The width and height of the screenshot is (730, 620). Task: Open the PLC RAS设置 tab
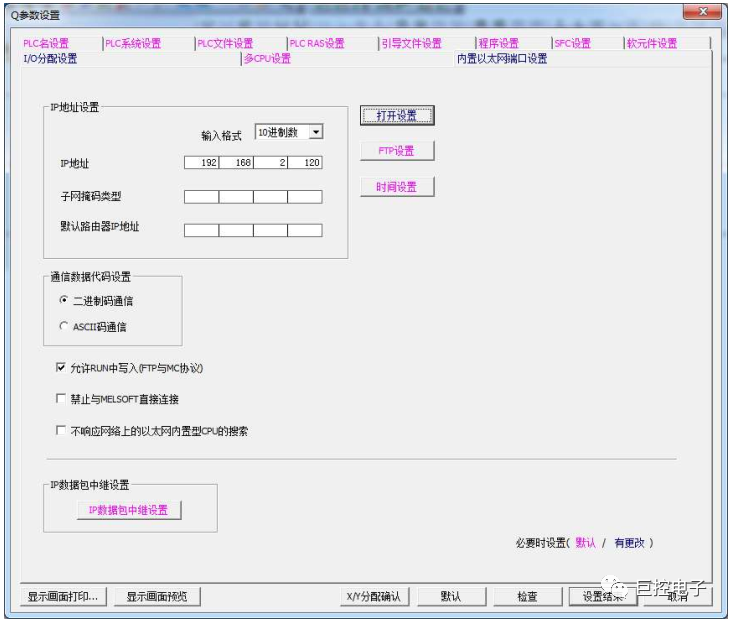click(x=316, y=43)
